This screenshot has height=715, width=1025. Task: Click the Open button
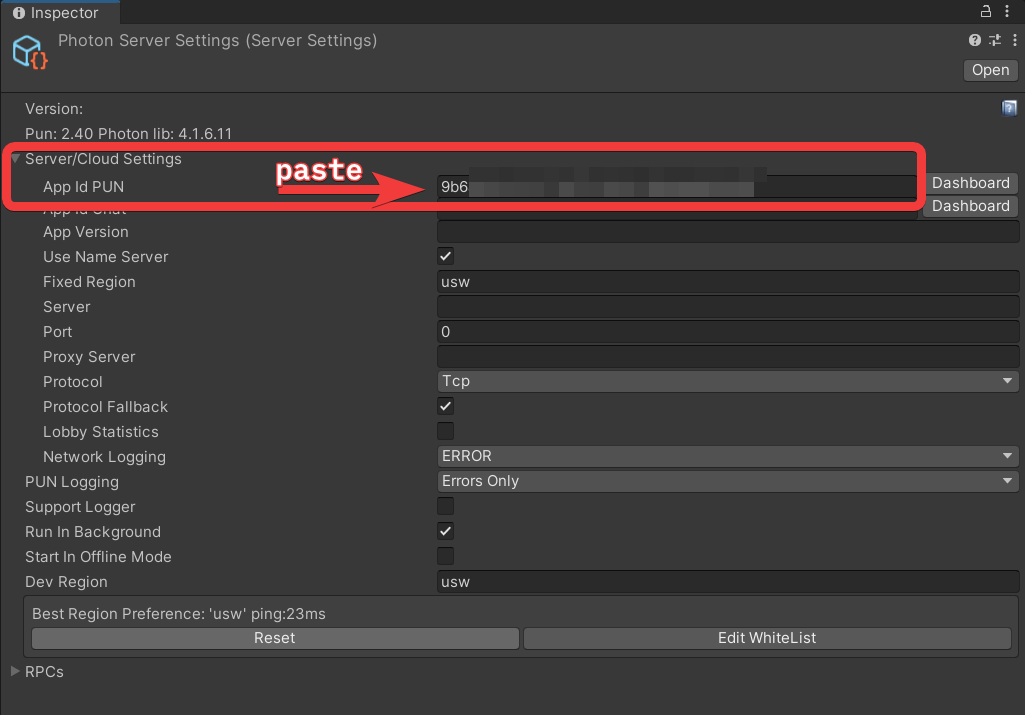point(990,70)
